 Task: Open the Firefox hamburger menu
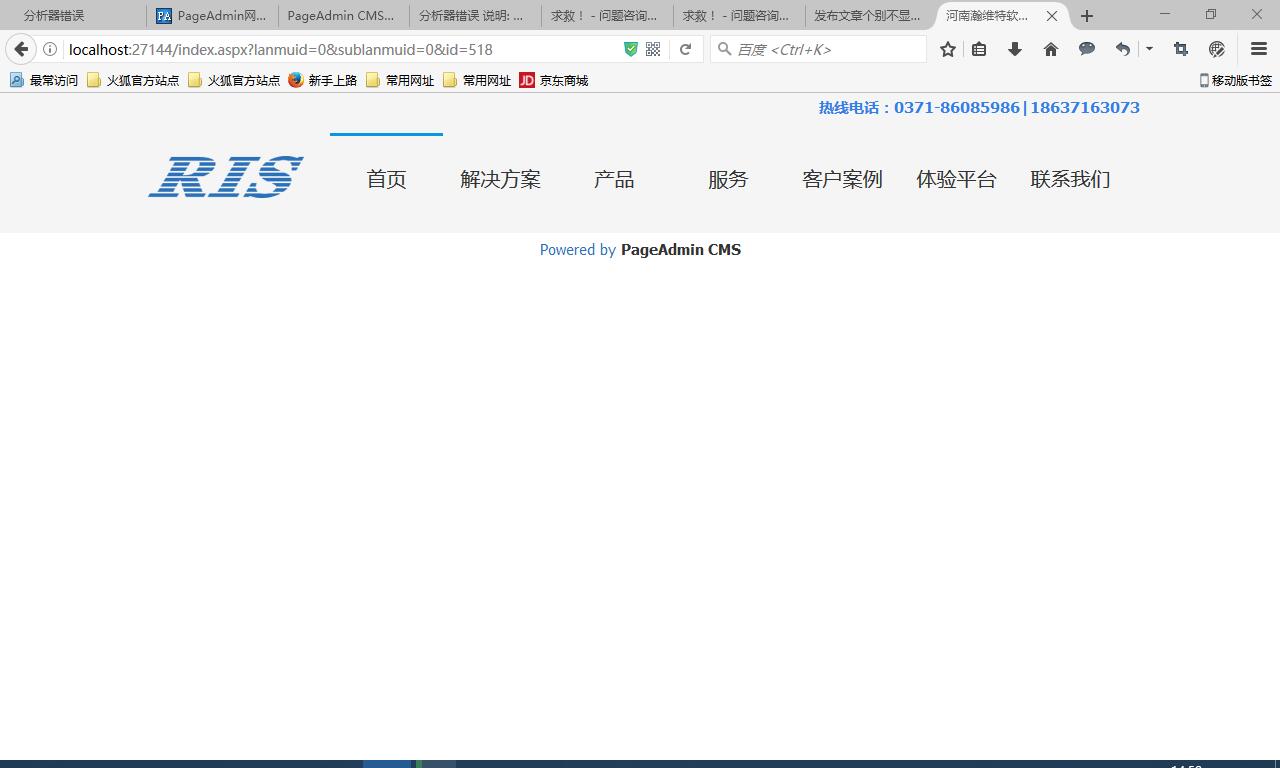1259,49
